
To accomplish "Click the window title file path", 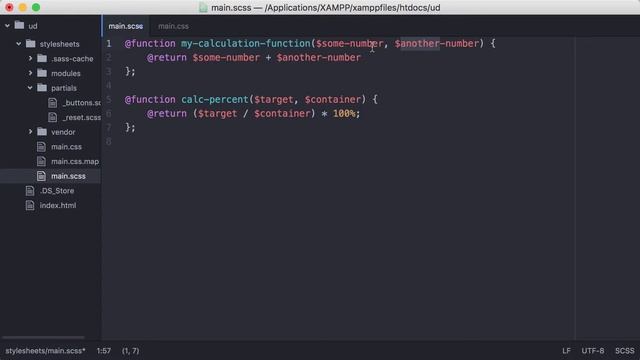I will coord(326,8).
